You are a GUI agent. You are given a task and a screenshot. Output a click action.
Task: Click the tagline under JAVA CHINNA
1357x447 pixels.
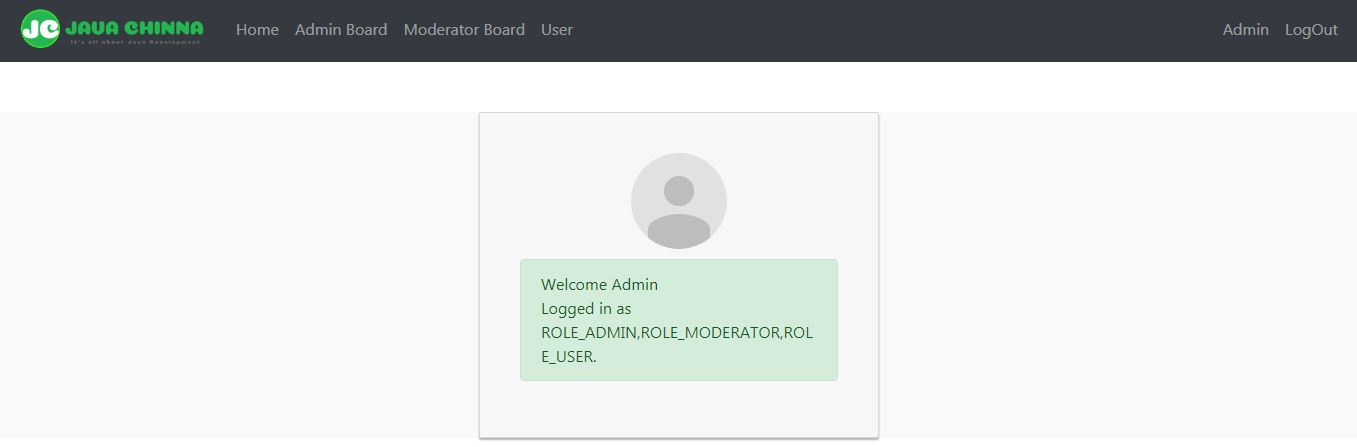click(135, 42)
